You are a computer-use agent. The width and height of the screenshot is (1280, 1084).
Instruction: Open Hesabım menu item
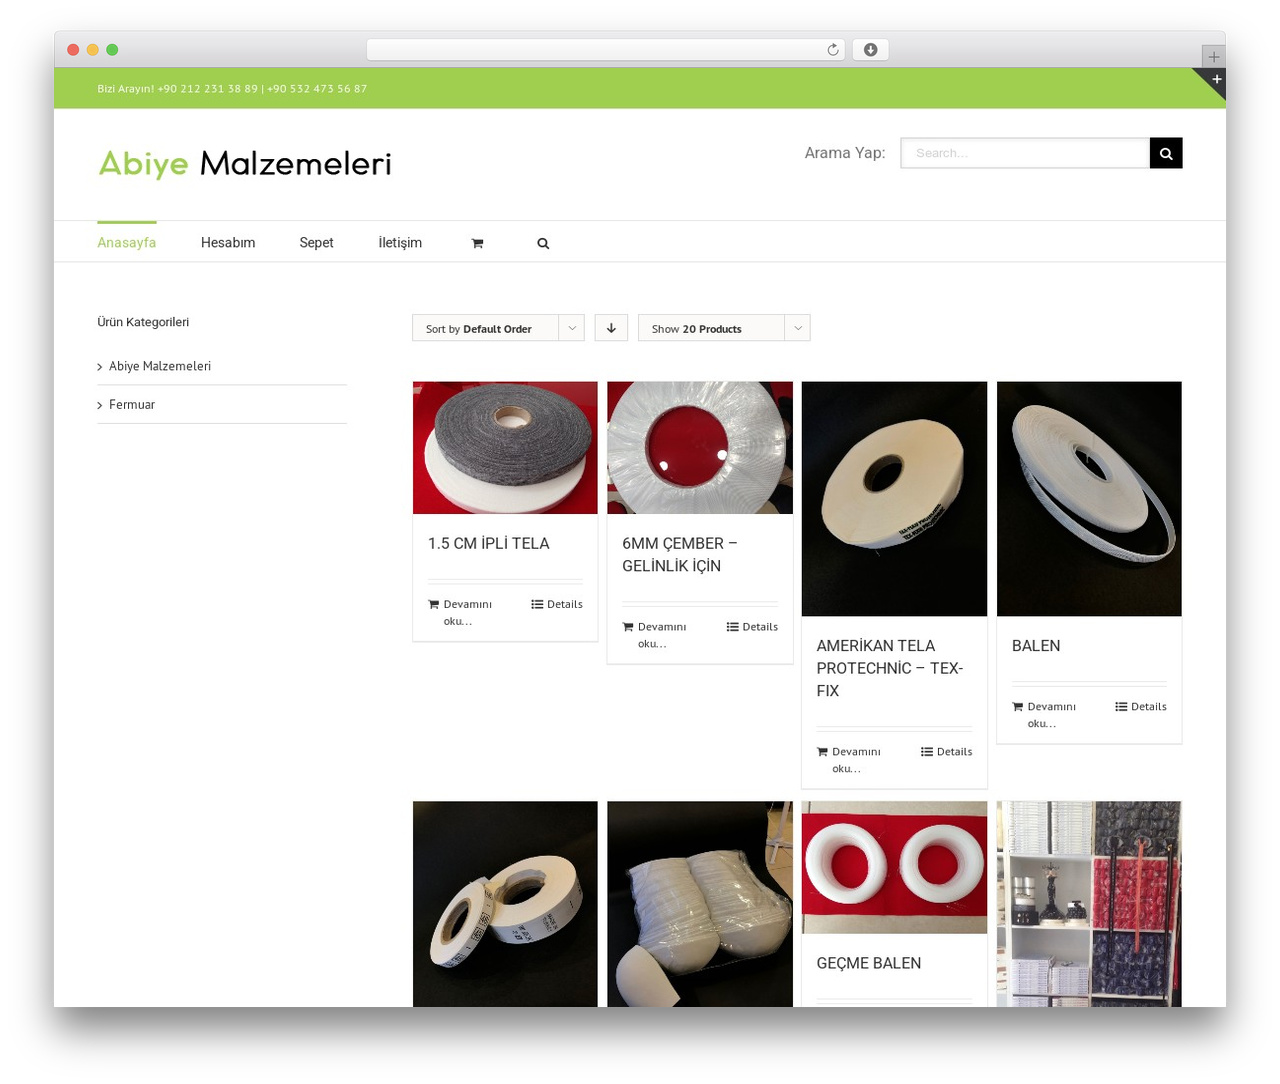click(228, 242)
